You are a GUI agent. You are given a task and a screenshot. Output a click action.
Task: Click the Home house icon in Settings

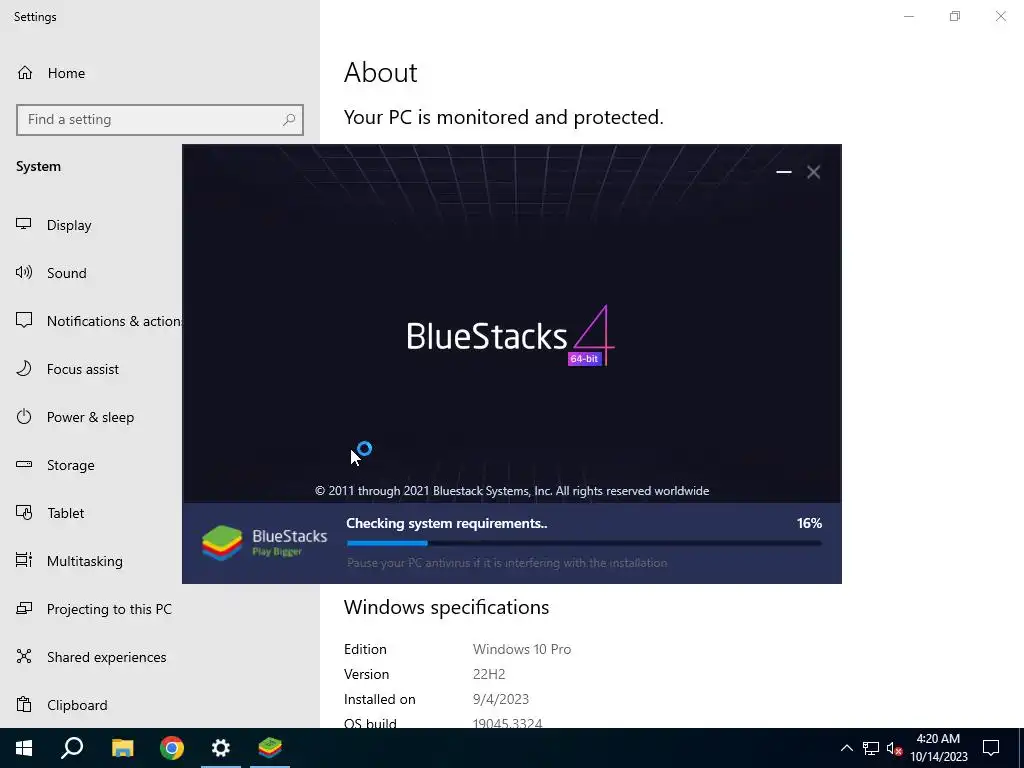tap(25, 72)
